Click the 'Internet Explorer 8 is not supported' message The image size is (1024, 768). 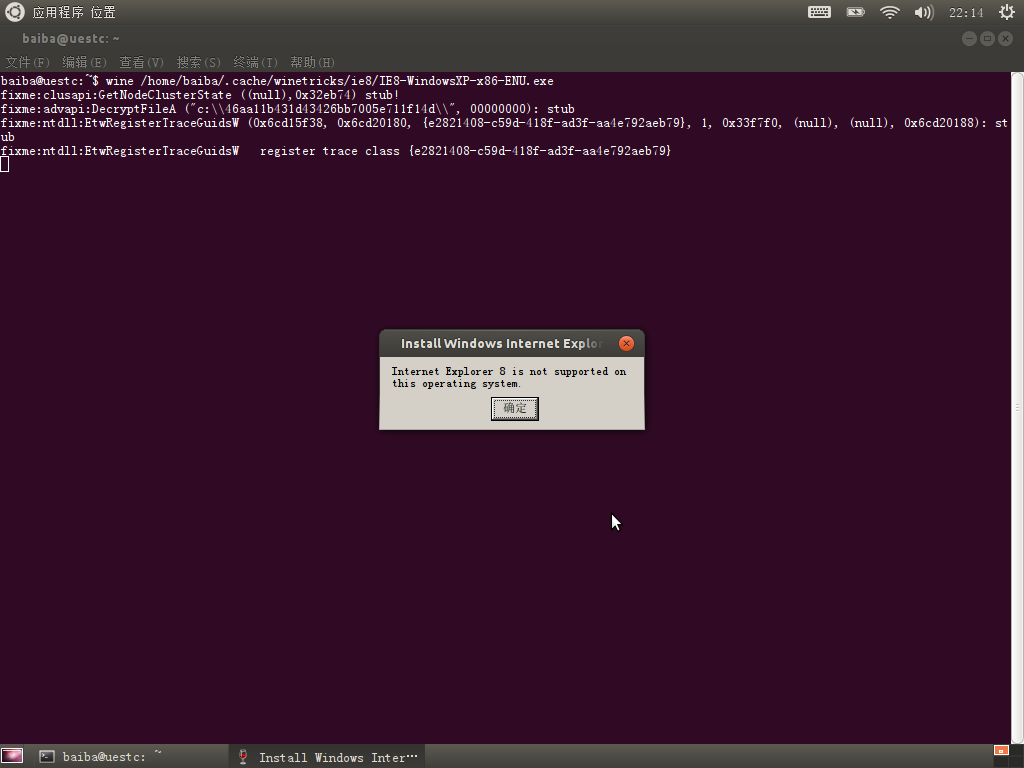click(509, 377)
